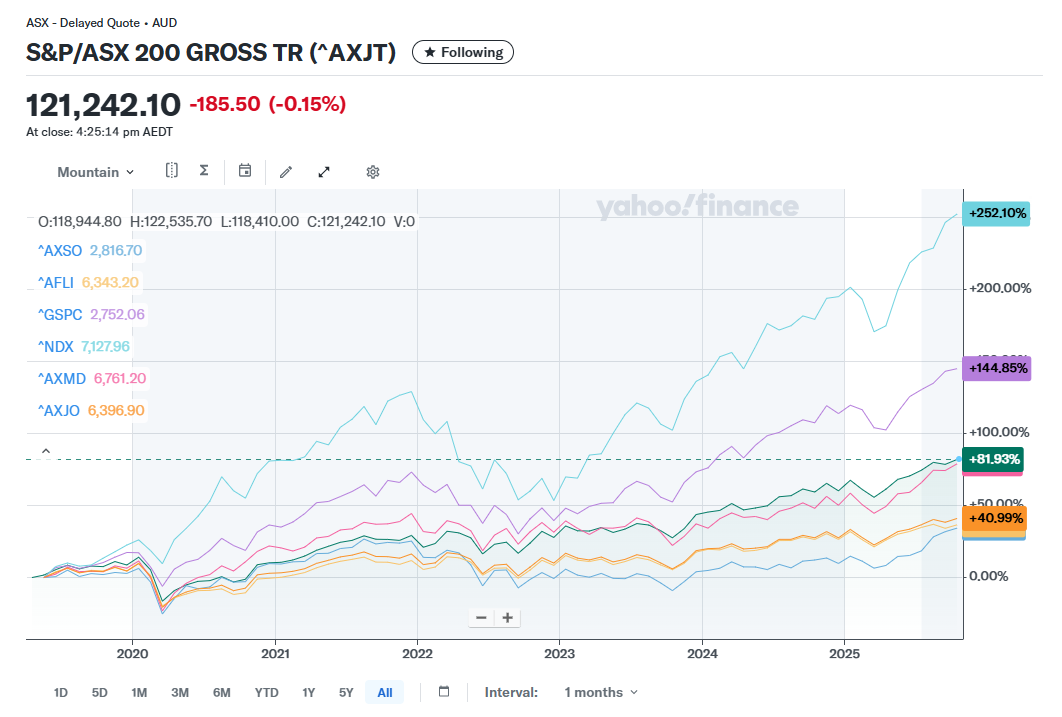Click the ^AXSO symbol link
1062x717 pixels.
[62, 250]
